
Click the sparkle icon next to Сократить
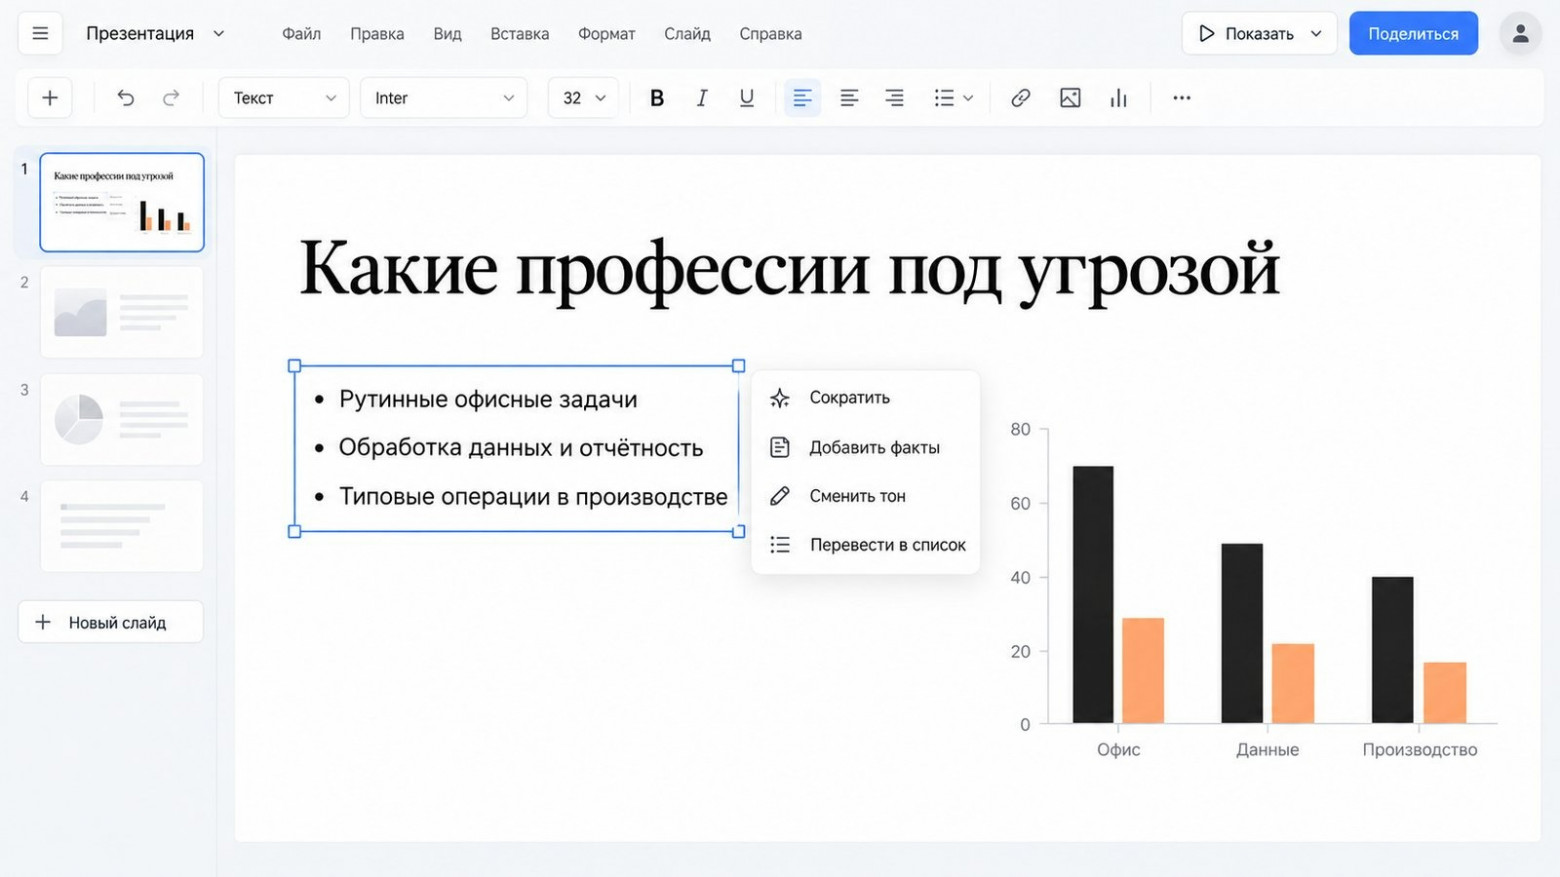pyautogui.click(x=780, y=398)
